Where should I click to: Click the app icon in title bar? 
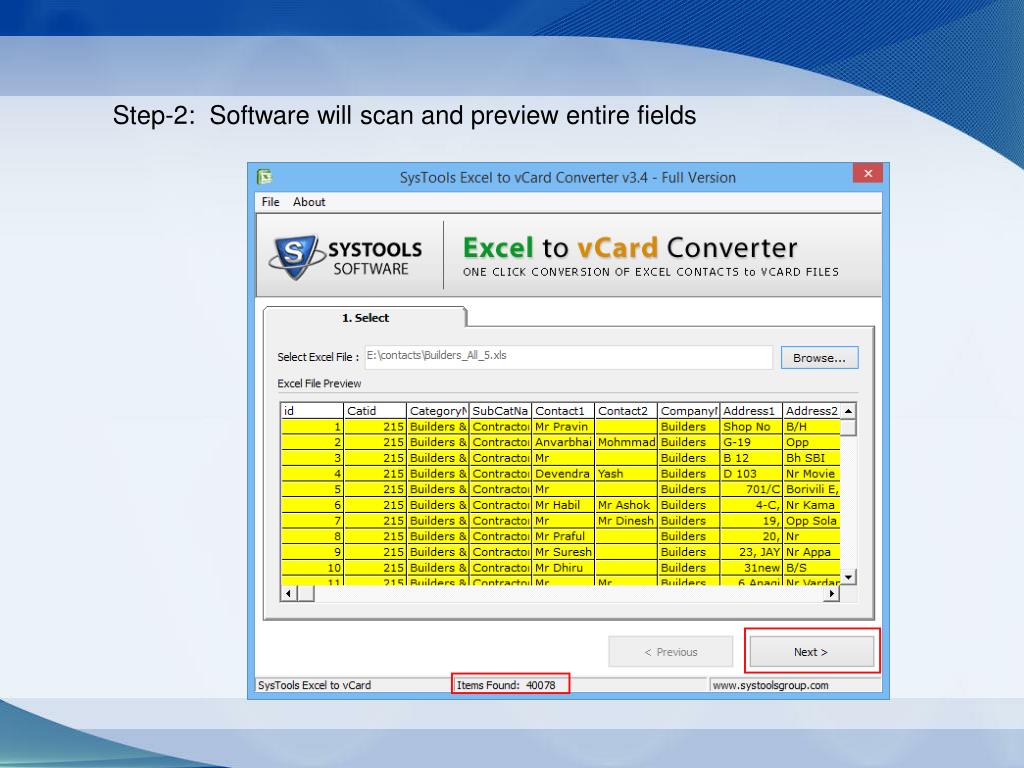(x=264, y=177)
